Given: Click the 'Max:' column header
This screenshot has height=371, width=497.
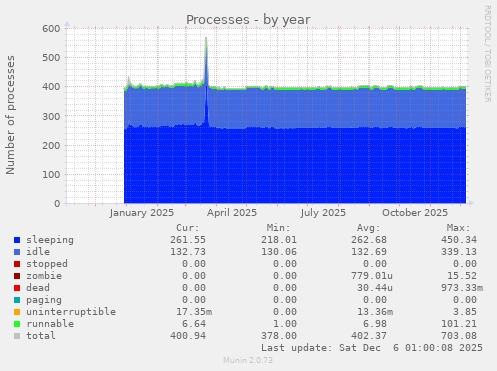Looking at the screenshot, I should [459, 228].
